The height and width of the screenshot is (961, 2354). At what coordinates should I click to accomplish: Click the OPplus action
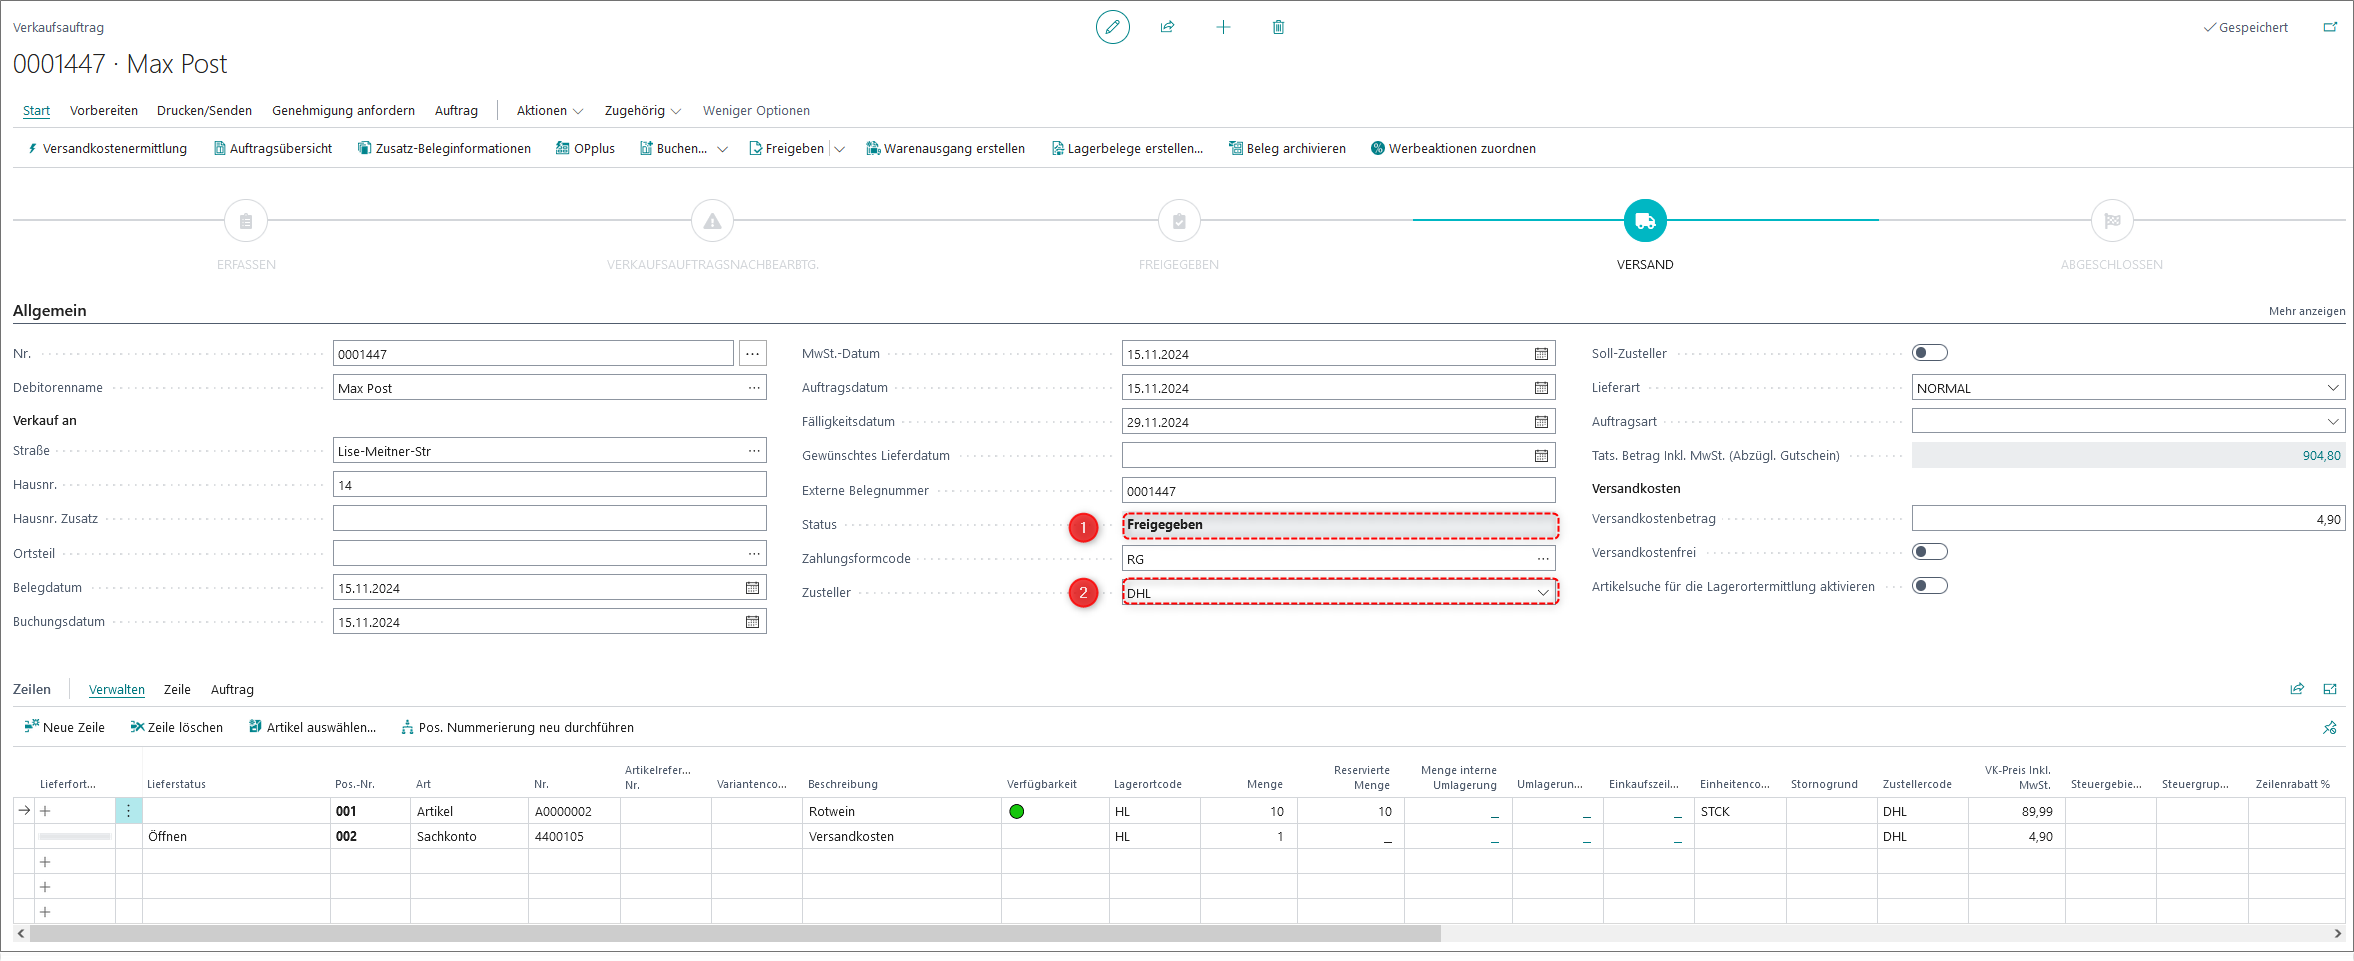pyautogui.click(x=586, y=149)
